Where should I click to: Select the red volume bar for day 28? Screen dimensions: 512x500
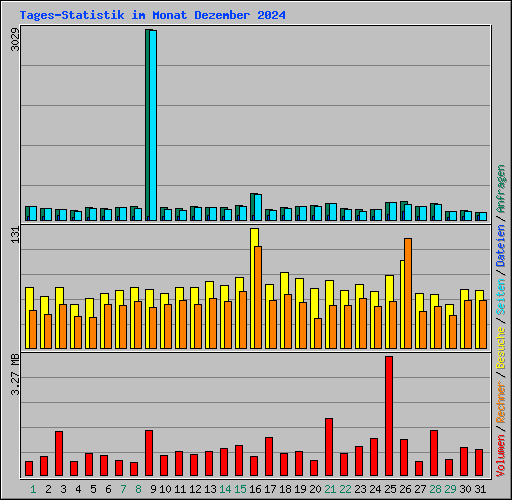pos(434,453)
